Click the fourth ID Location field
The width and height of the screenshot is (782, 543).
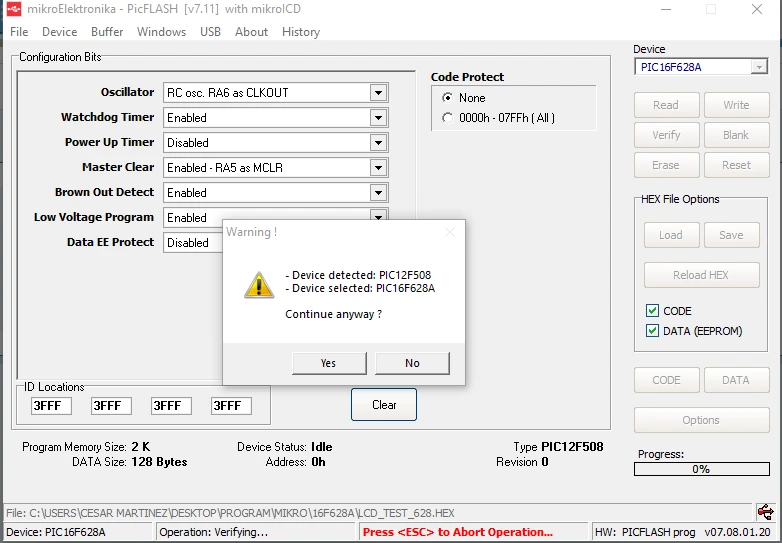(x=231, y=405)
